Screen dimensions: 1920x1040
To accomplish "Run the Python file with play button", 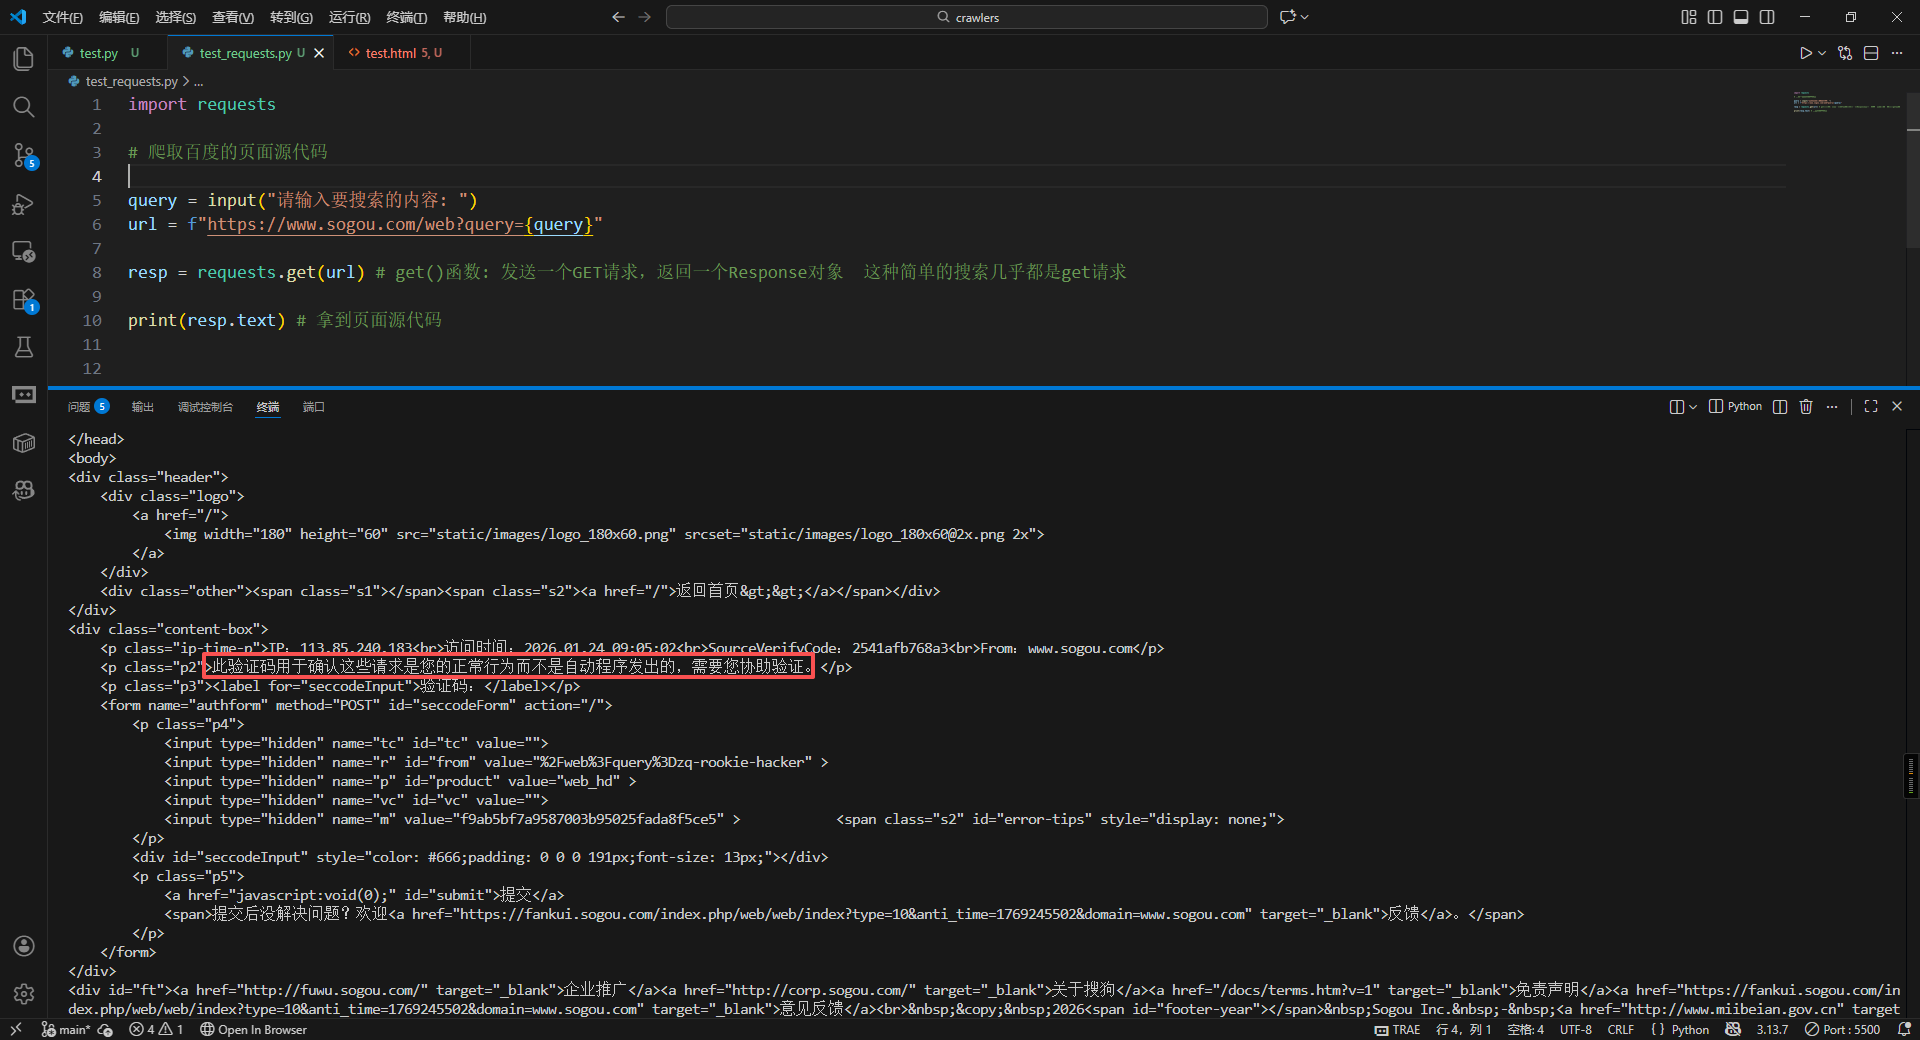I will pos(1805,53).
